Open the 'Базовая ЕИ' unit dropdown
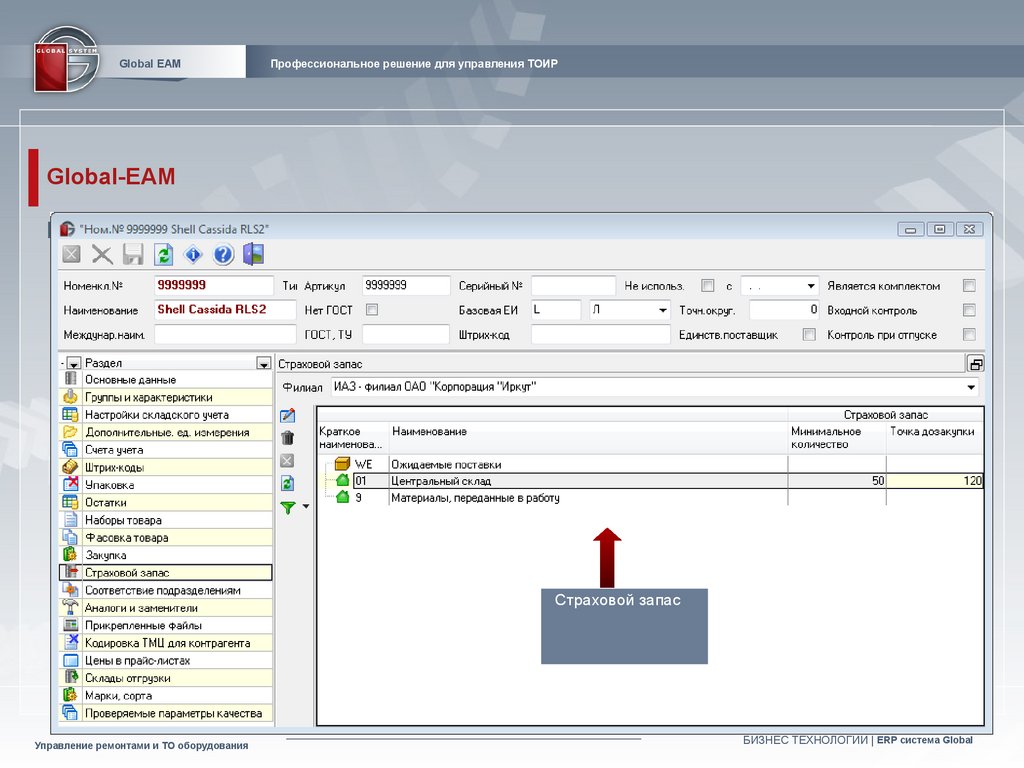The width and height of the screenshot is (1024, 768). [662, 310]
